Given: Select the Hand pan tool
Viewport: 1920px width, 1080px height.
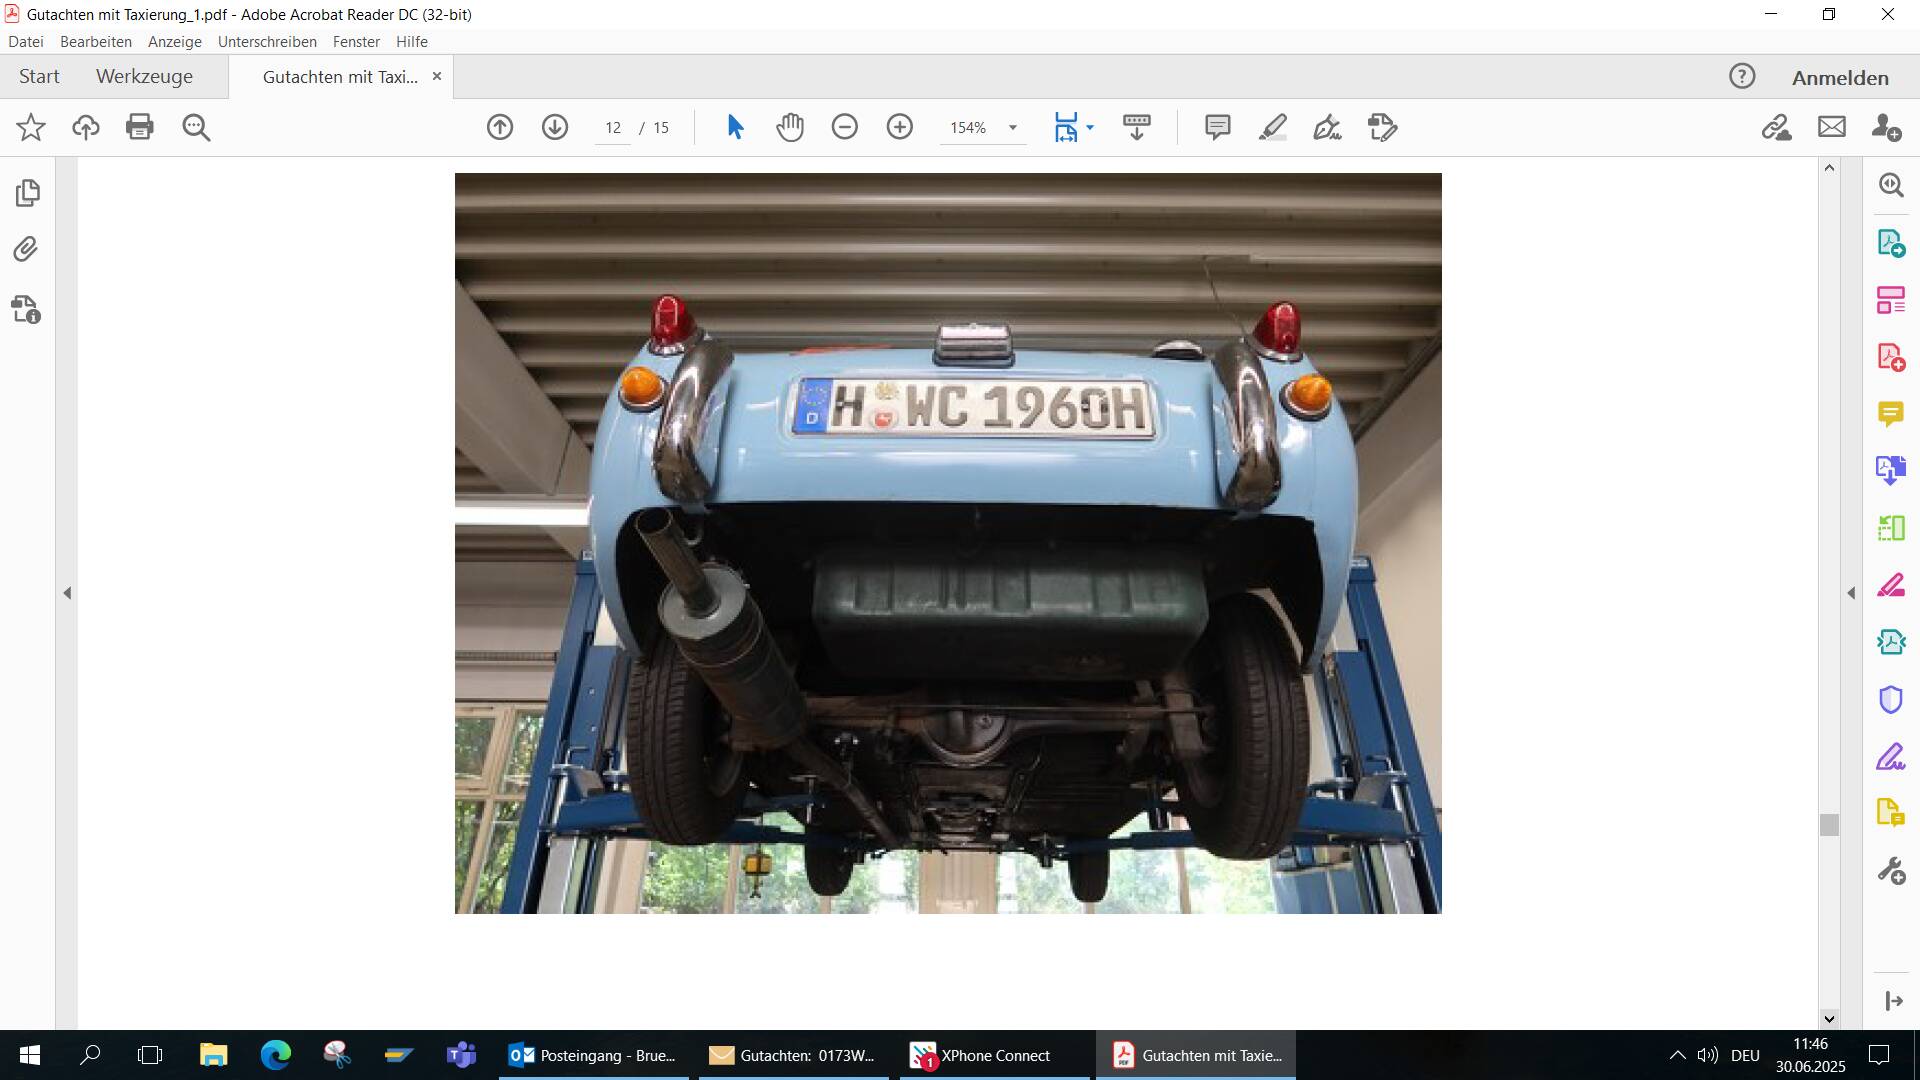Looking at the screenshot, I should point(790,127).
